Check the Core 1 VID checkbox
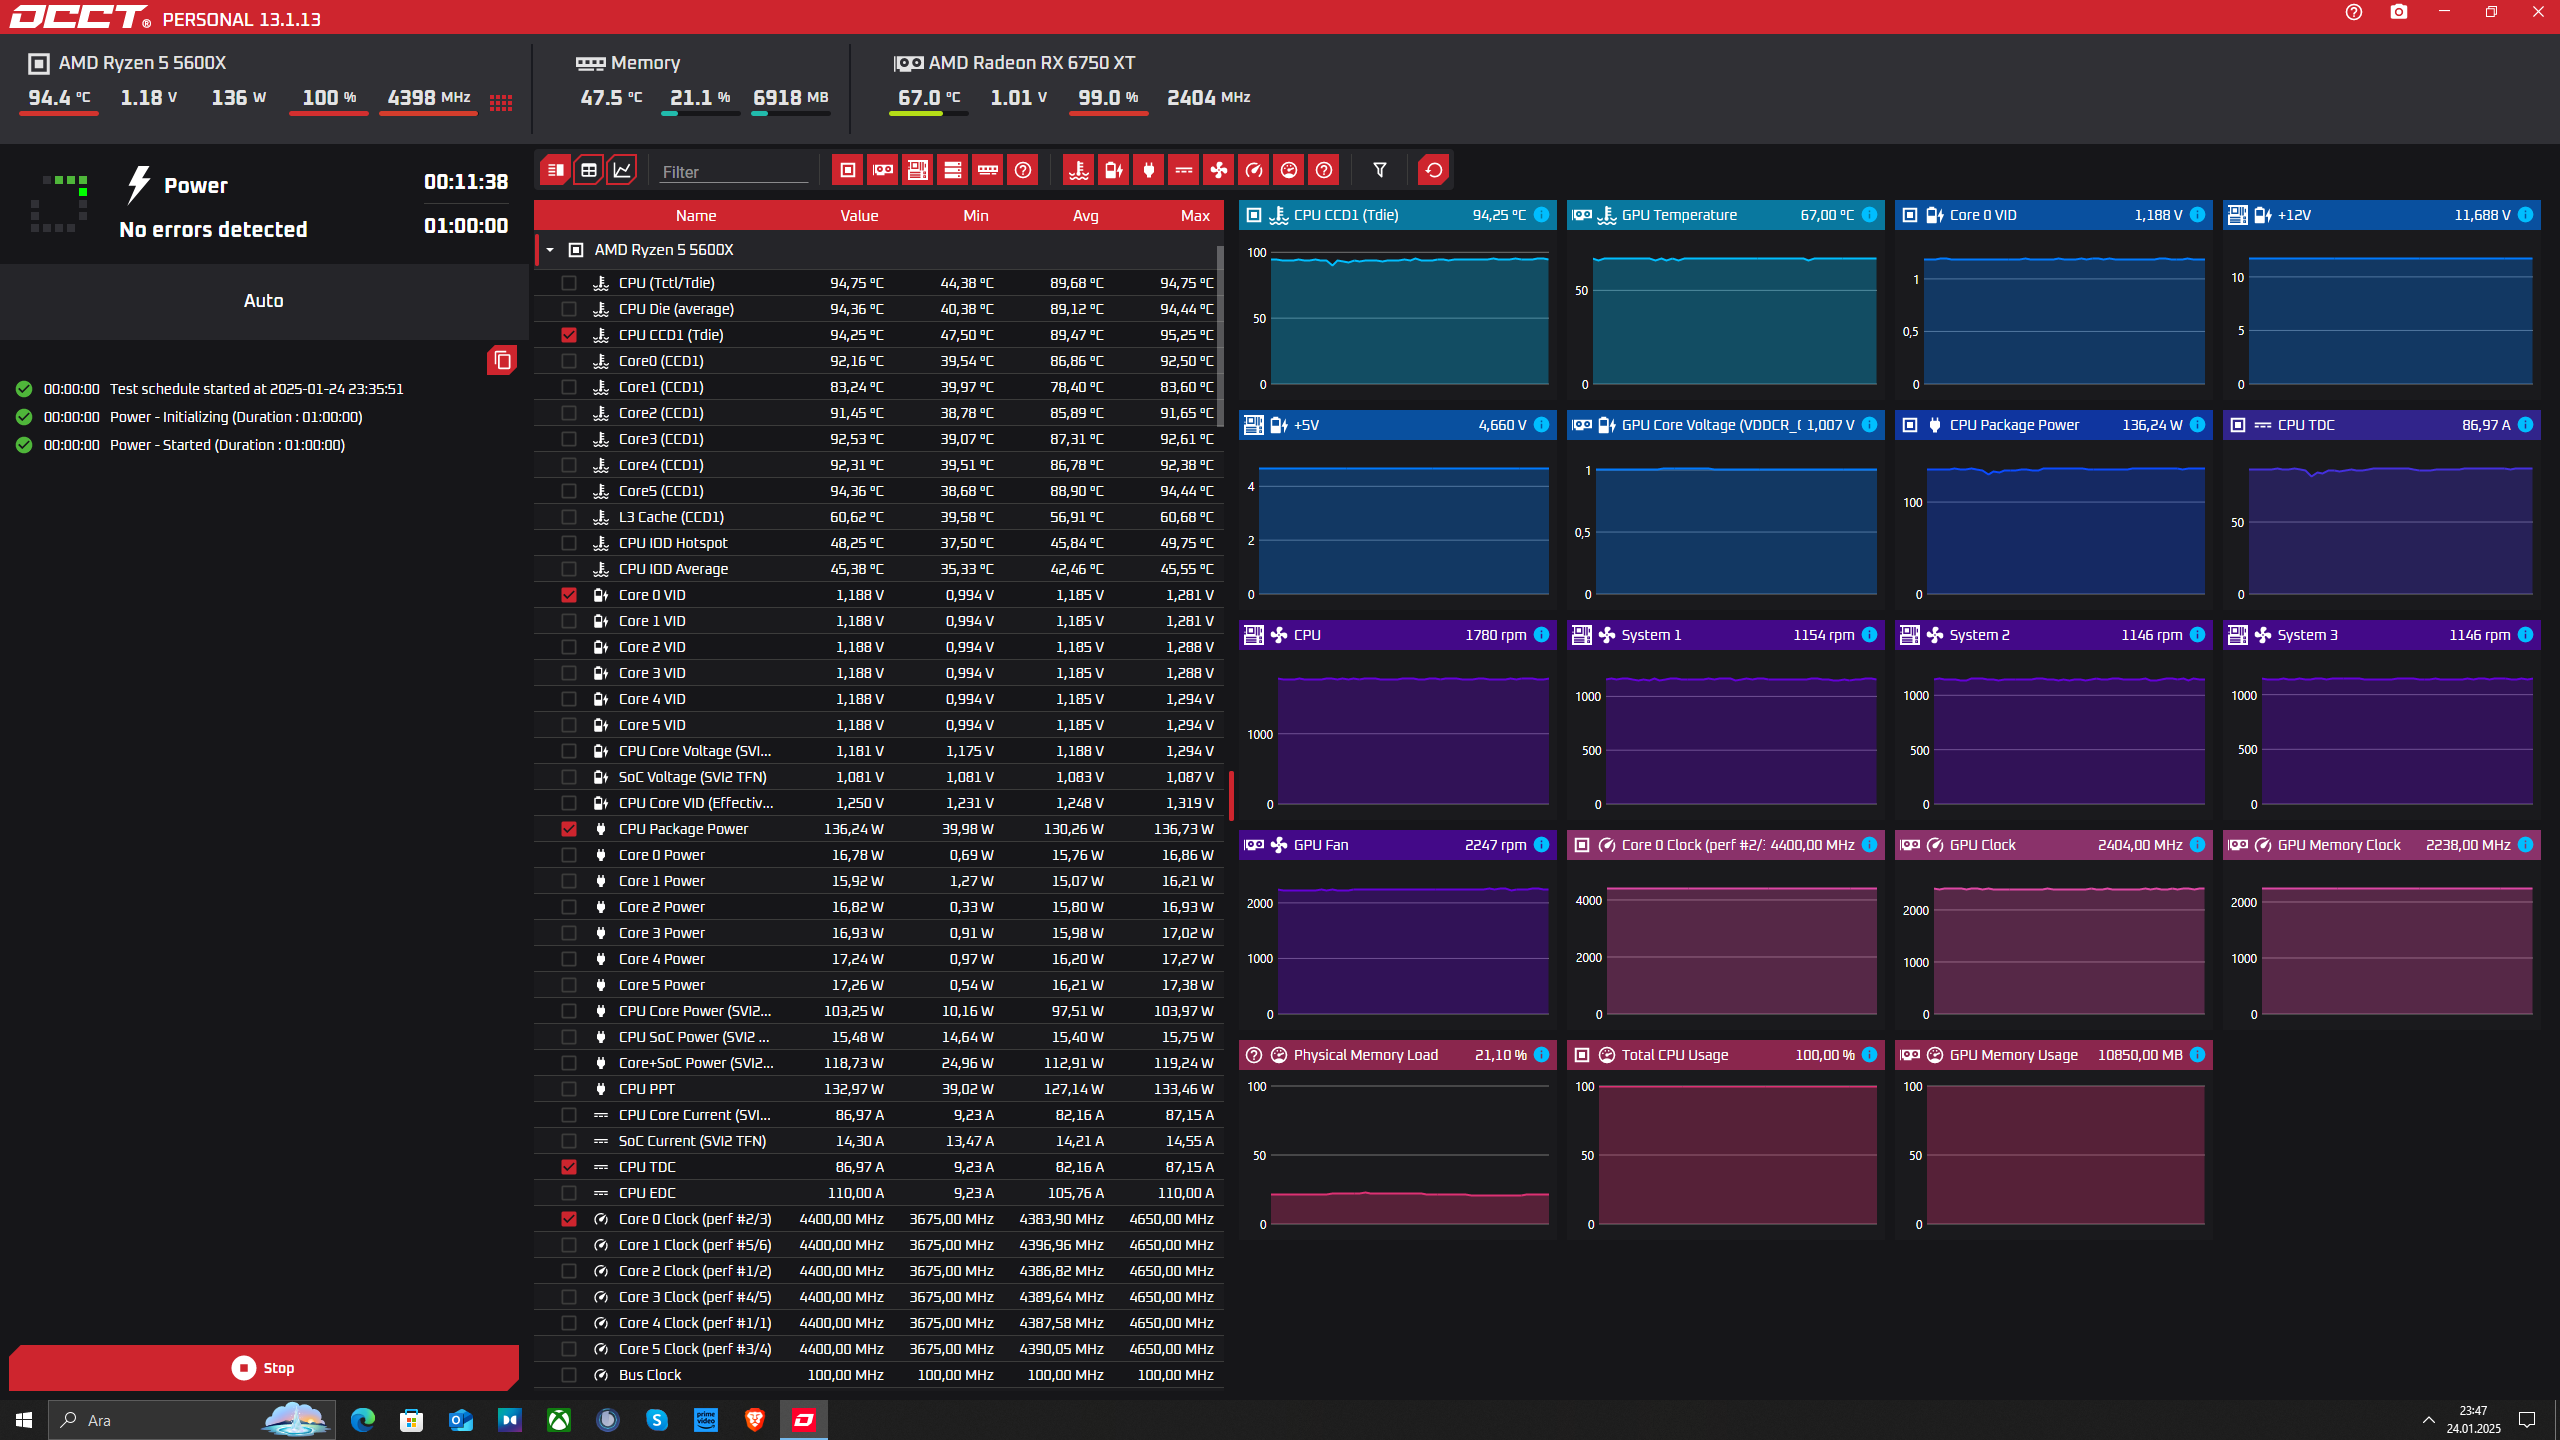Viewport: 2560px width, 1440px height. coord(569,621)
